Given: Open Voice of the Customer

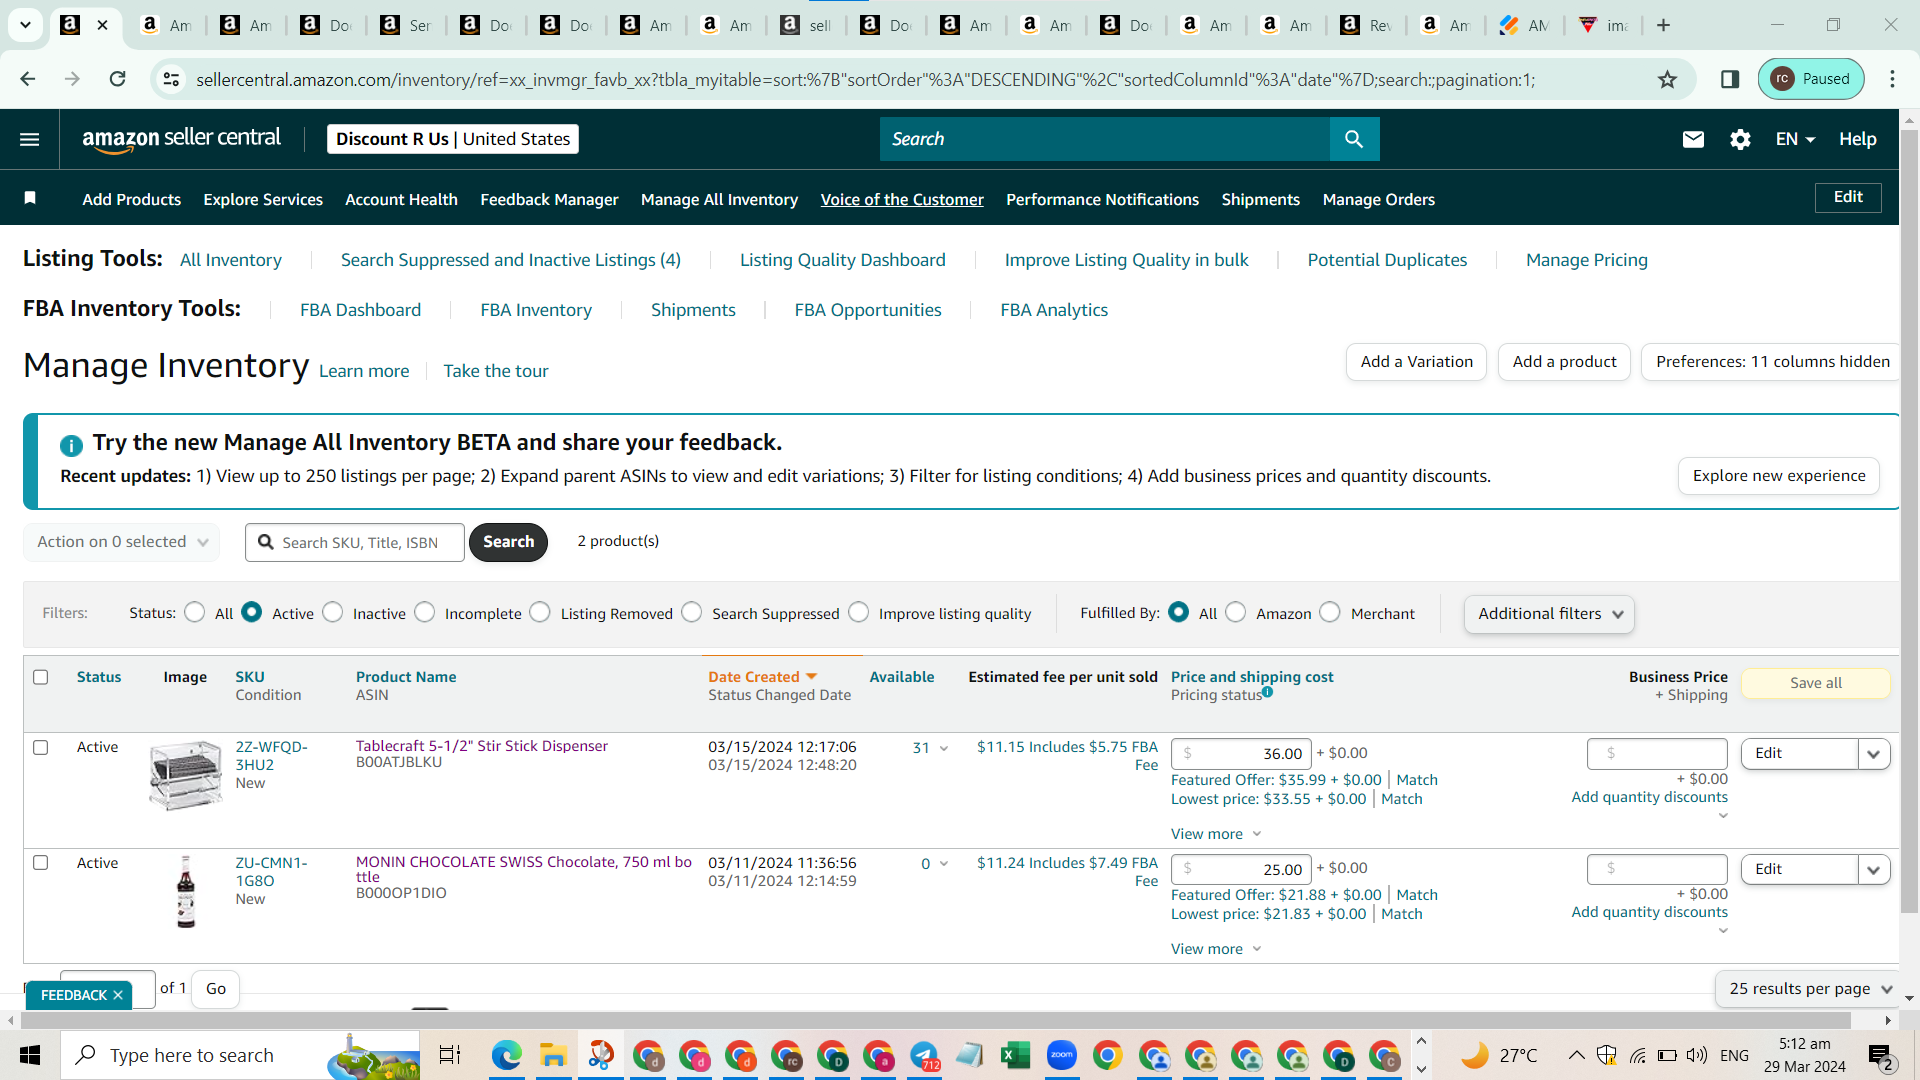Looking at the screenshot, I should click(902, 199).
